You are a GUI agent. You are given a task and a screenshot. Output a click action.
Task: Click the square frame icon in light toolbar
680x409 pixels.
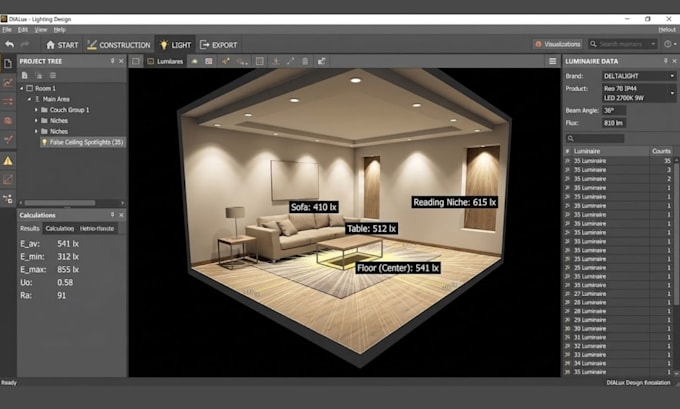[259, 61]
